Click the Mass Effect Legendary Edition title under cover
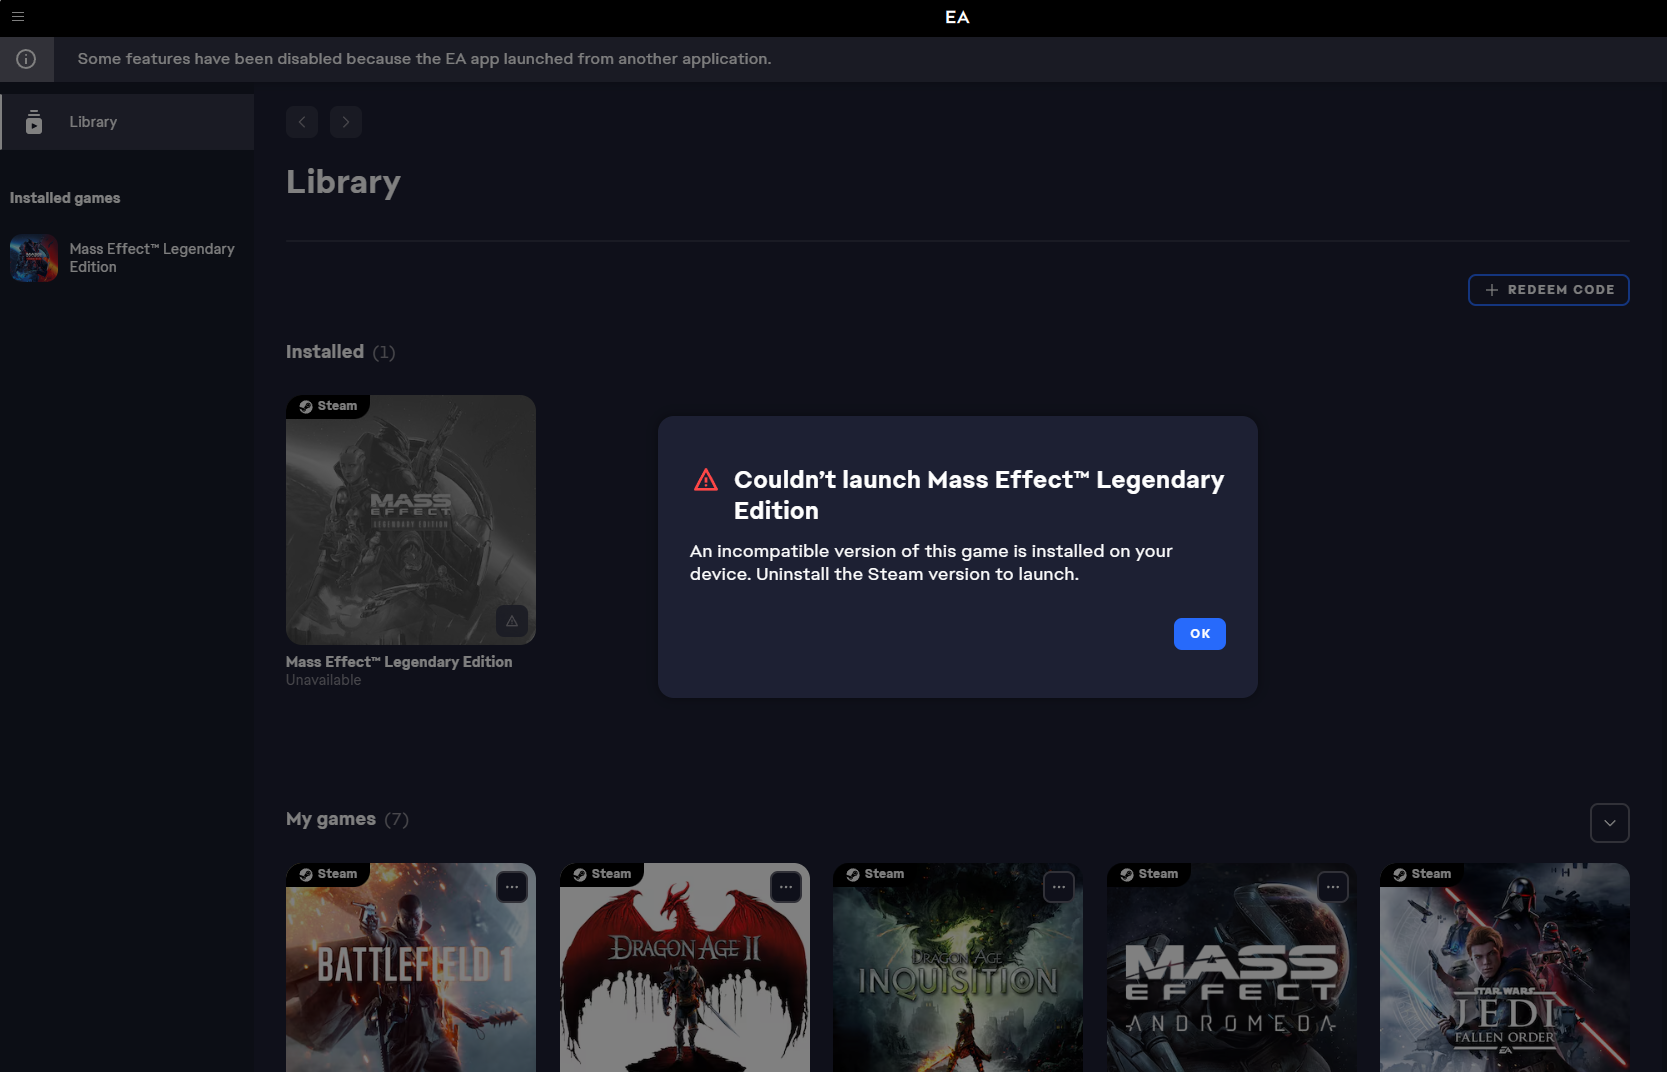The height and width of the screenshot is (1072, 1667). tap(399, 662)
